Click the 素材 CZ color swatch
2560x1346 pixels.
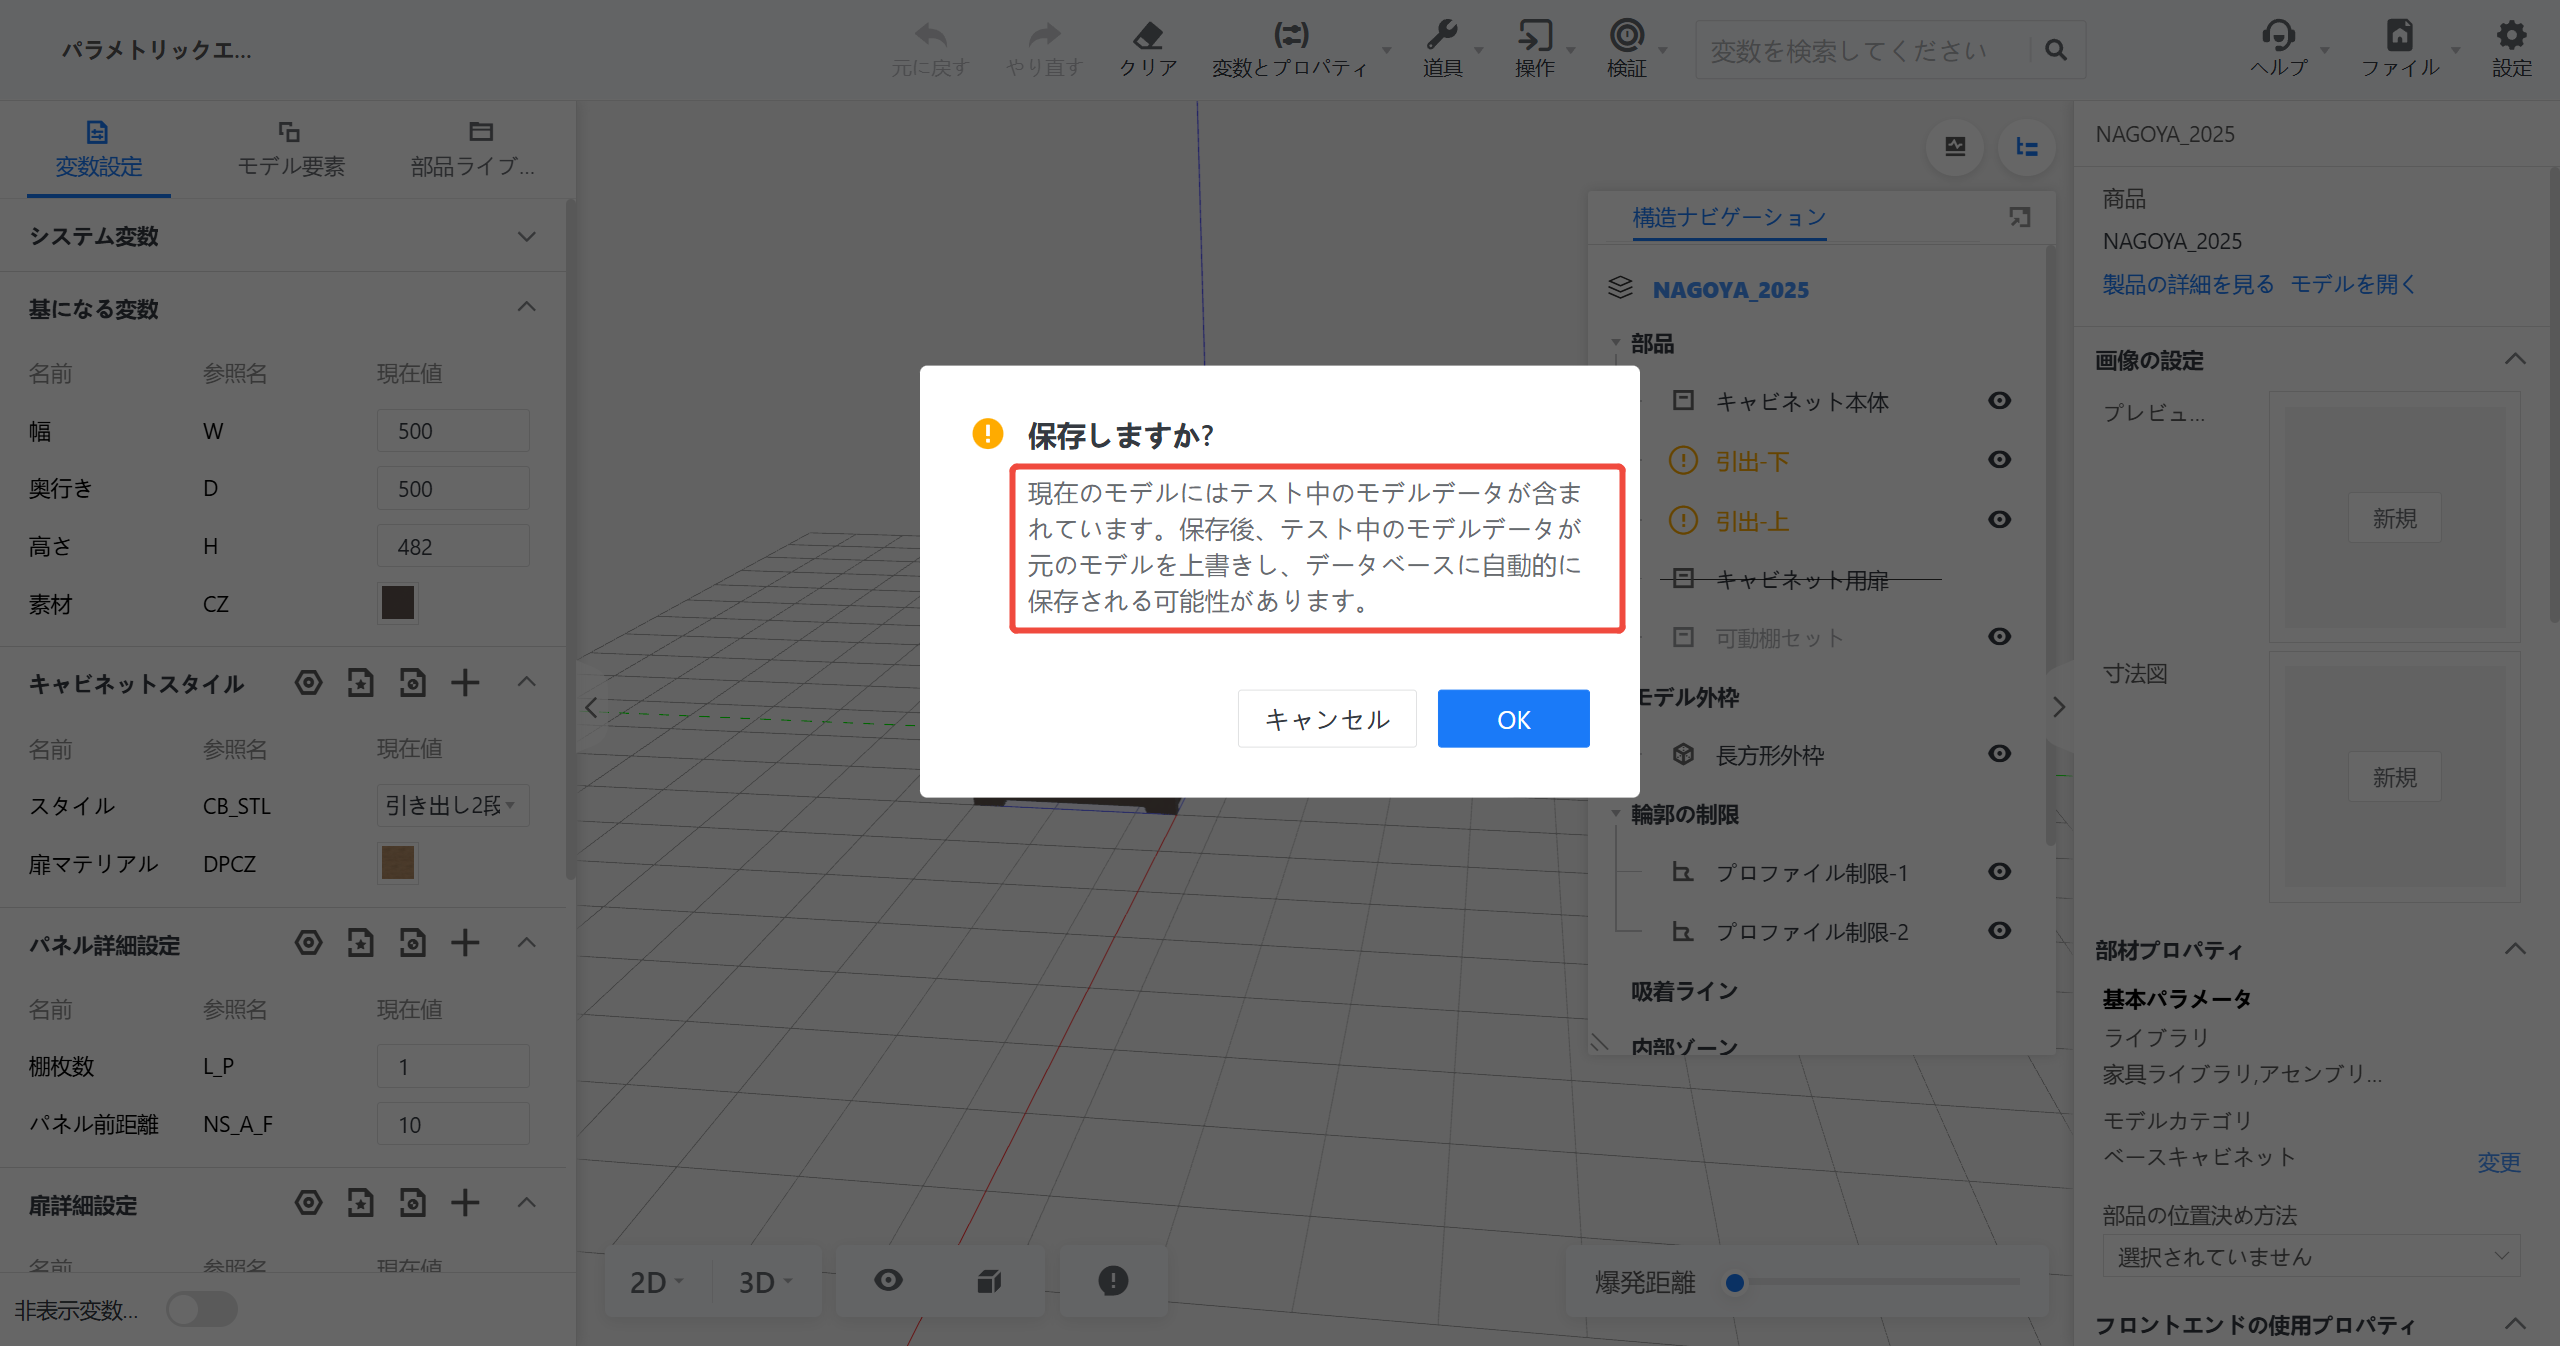[x=397, y=603]
